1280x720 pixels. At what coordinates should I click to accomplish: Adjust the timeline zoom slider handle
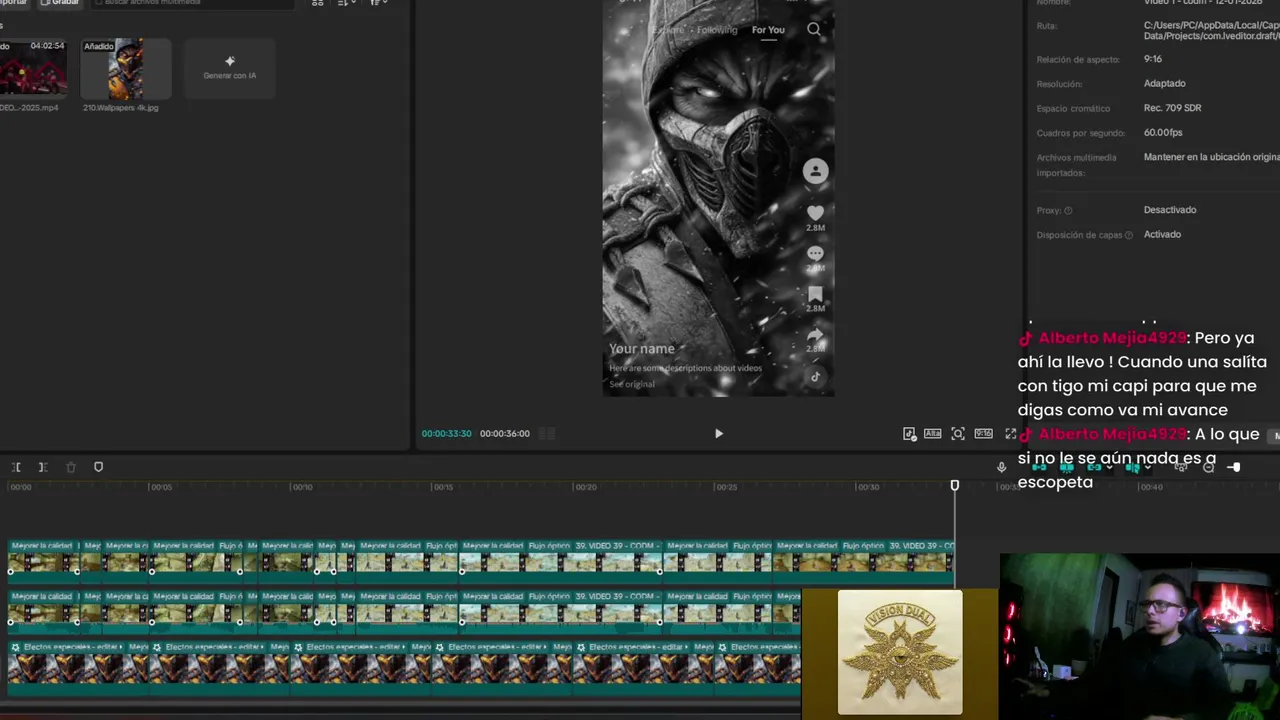(1234, 467)
